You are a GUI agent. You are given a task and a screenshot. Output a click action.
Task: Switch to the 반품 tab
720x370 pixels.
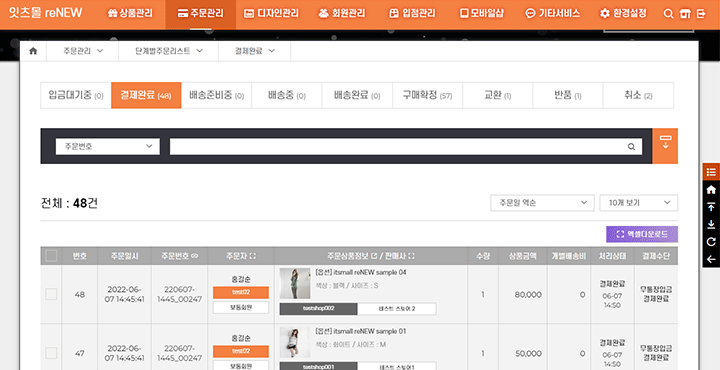[568, 95]
